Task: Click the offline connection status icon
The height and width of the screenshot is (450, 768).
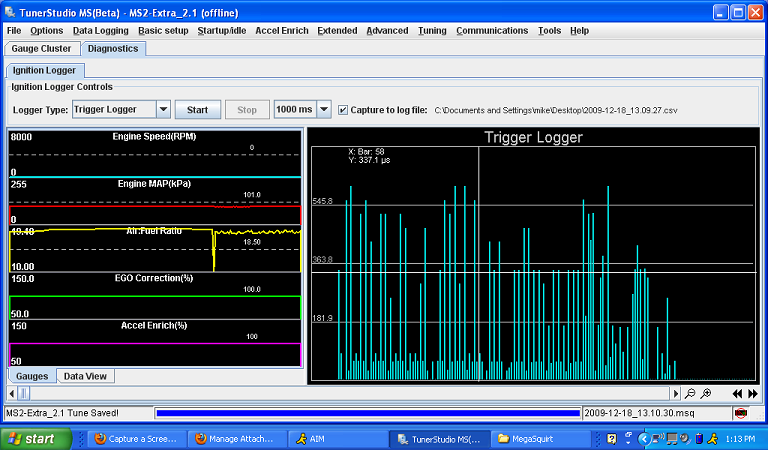Action: point(741,412)
